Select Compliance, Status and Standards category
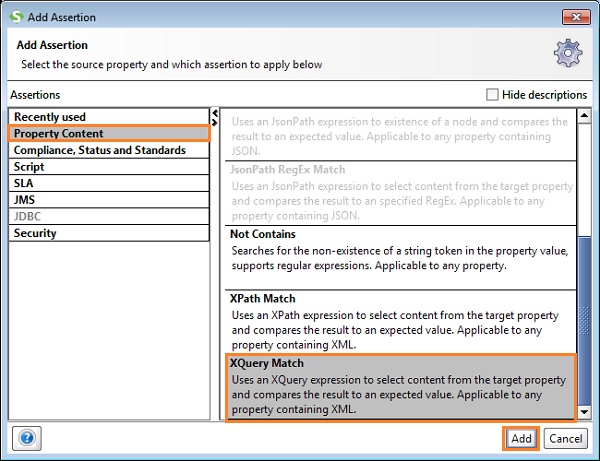This screenshot has height=461, width=600. [x=109, y=150]
